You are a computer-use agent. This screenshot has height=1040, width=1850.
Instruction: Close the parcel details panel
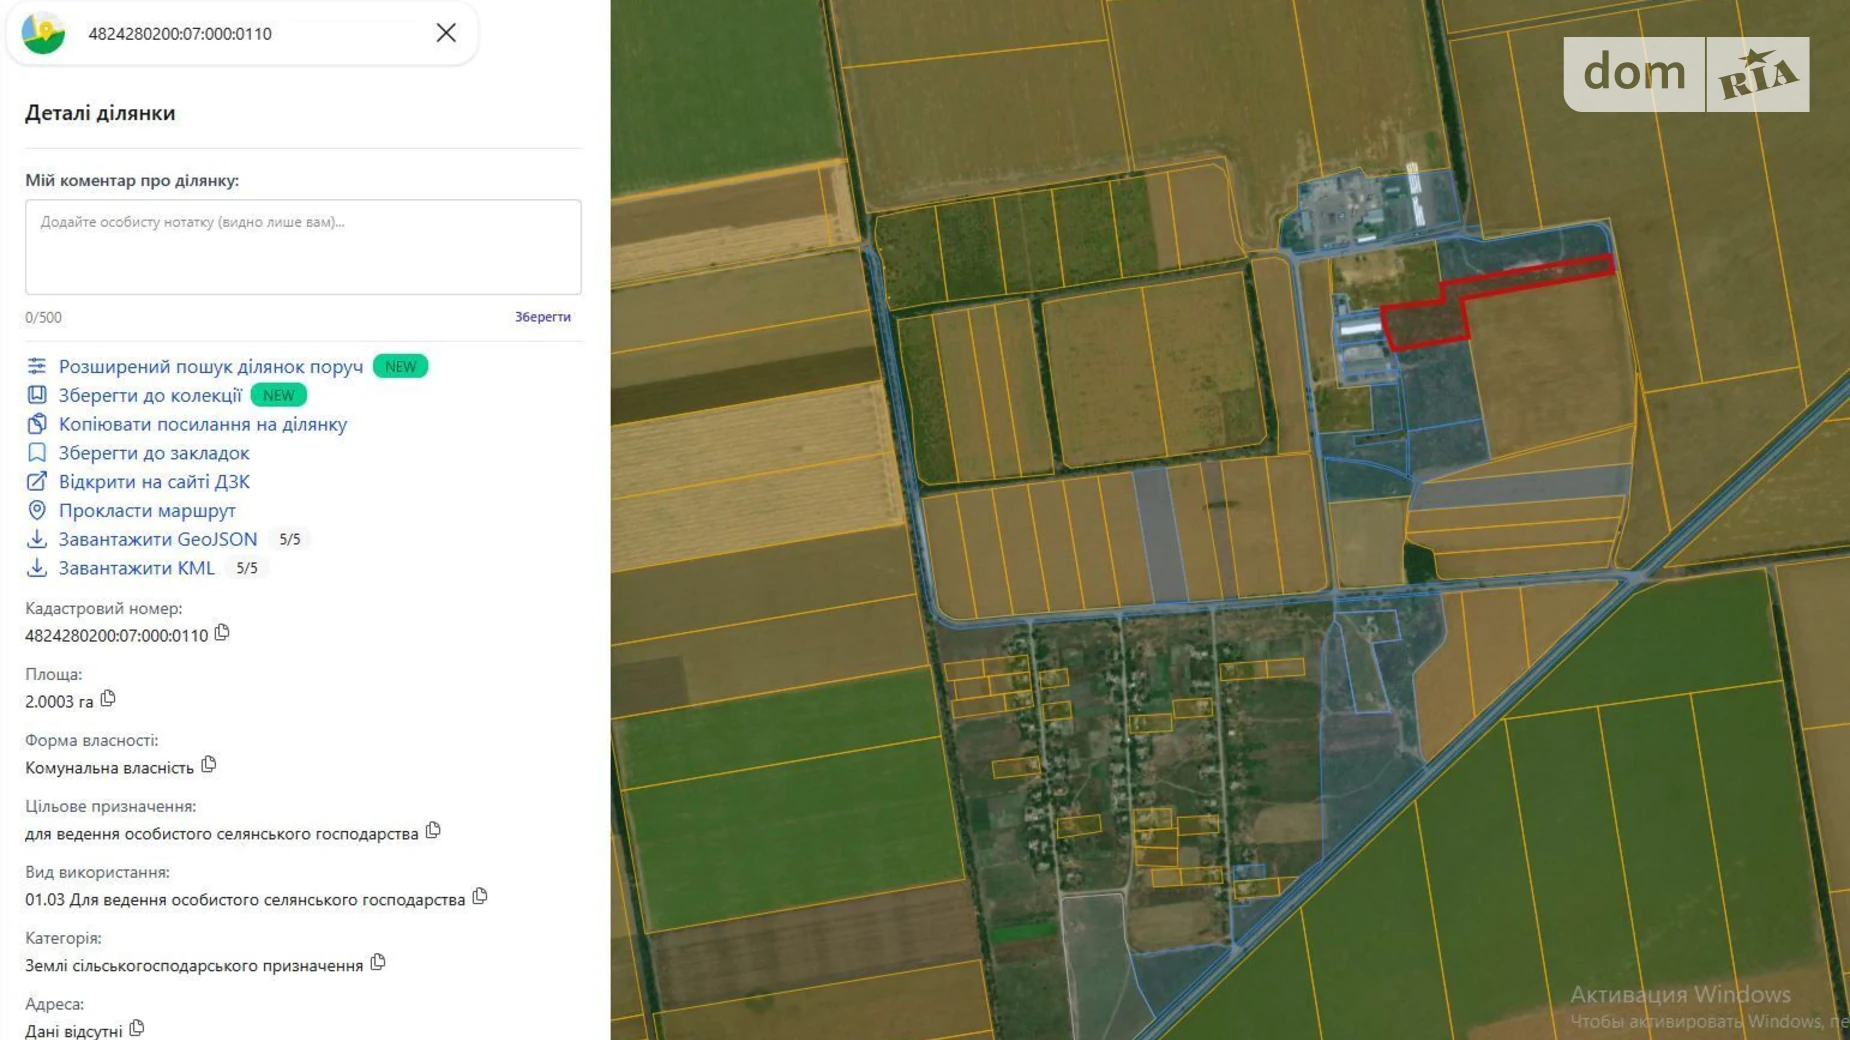pos(446,33)
